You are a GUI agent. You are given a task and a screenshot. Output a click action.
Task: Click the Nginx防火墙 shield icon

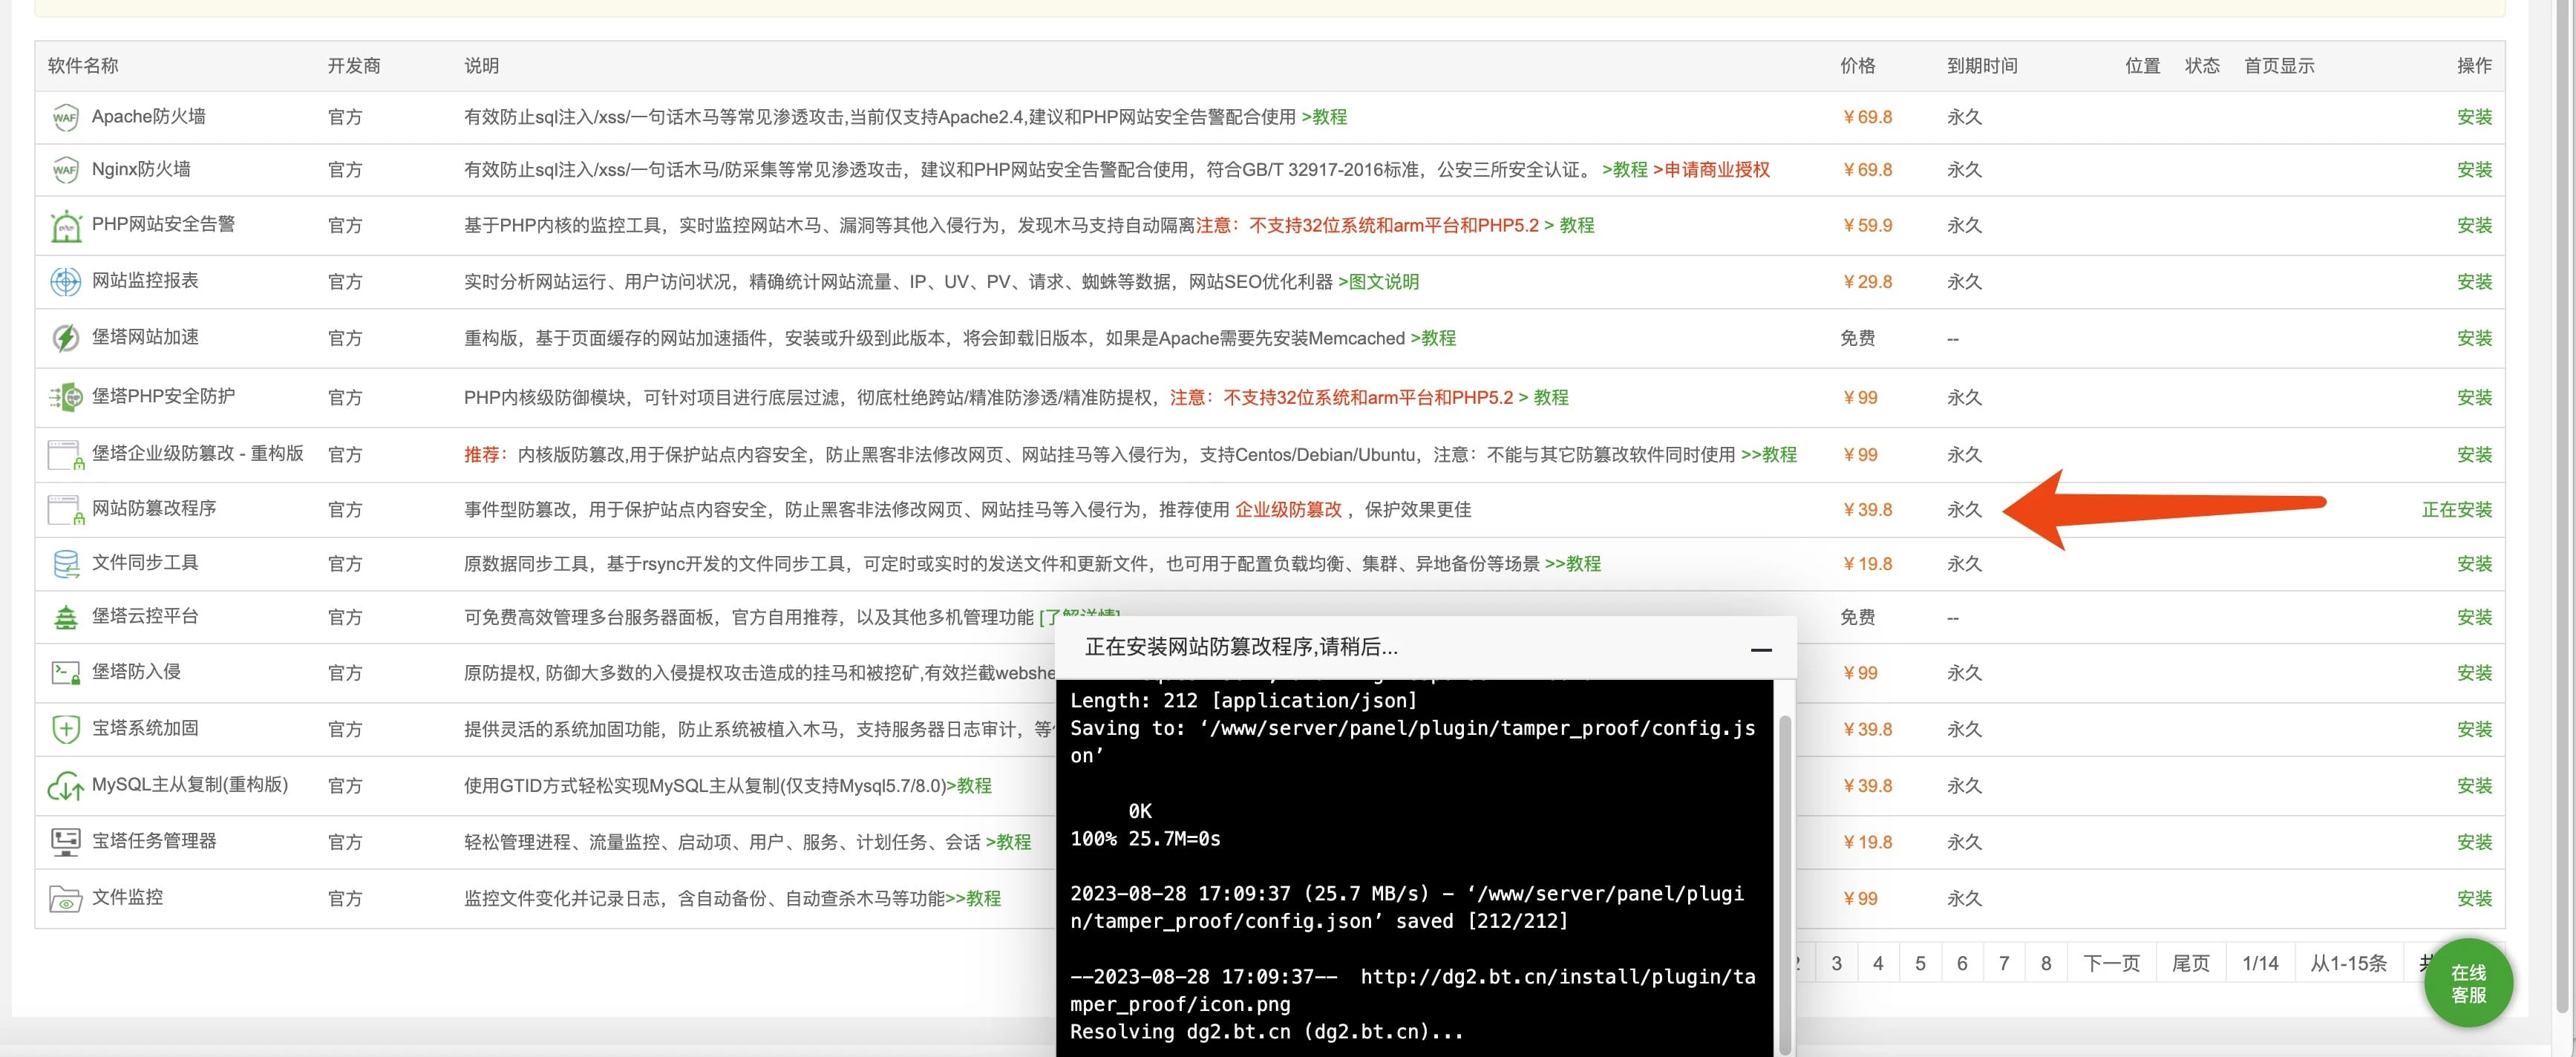[65, 169]
